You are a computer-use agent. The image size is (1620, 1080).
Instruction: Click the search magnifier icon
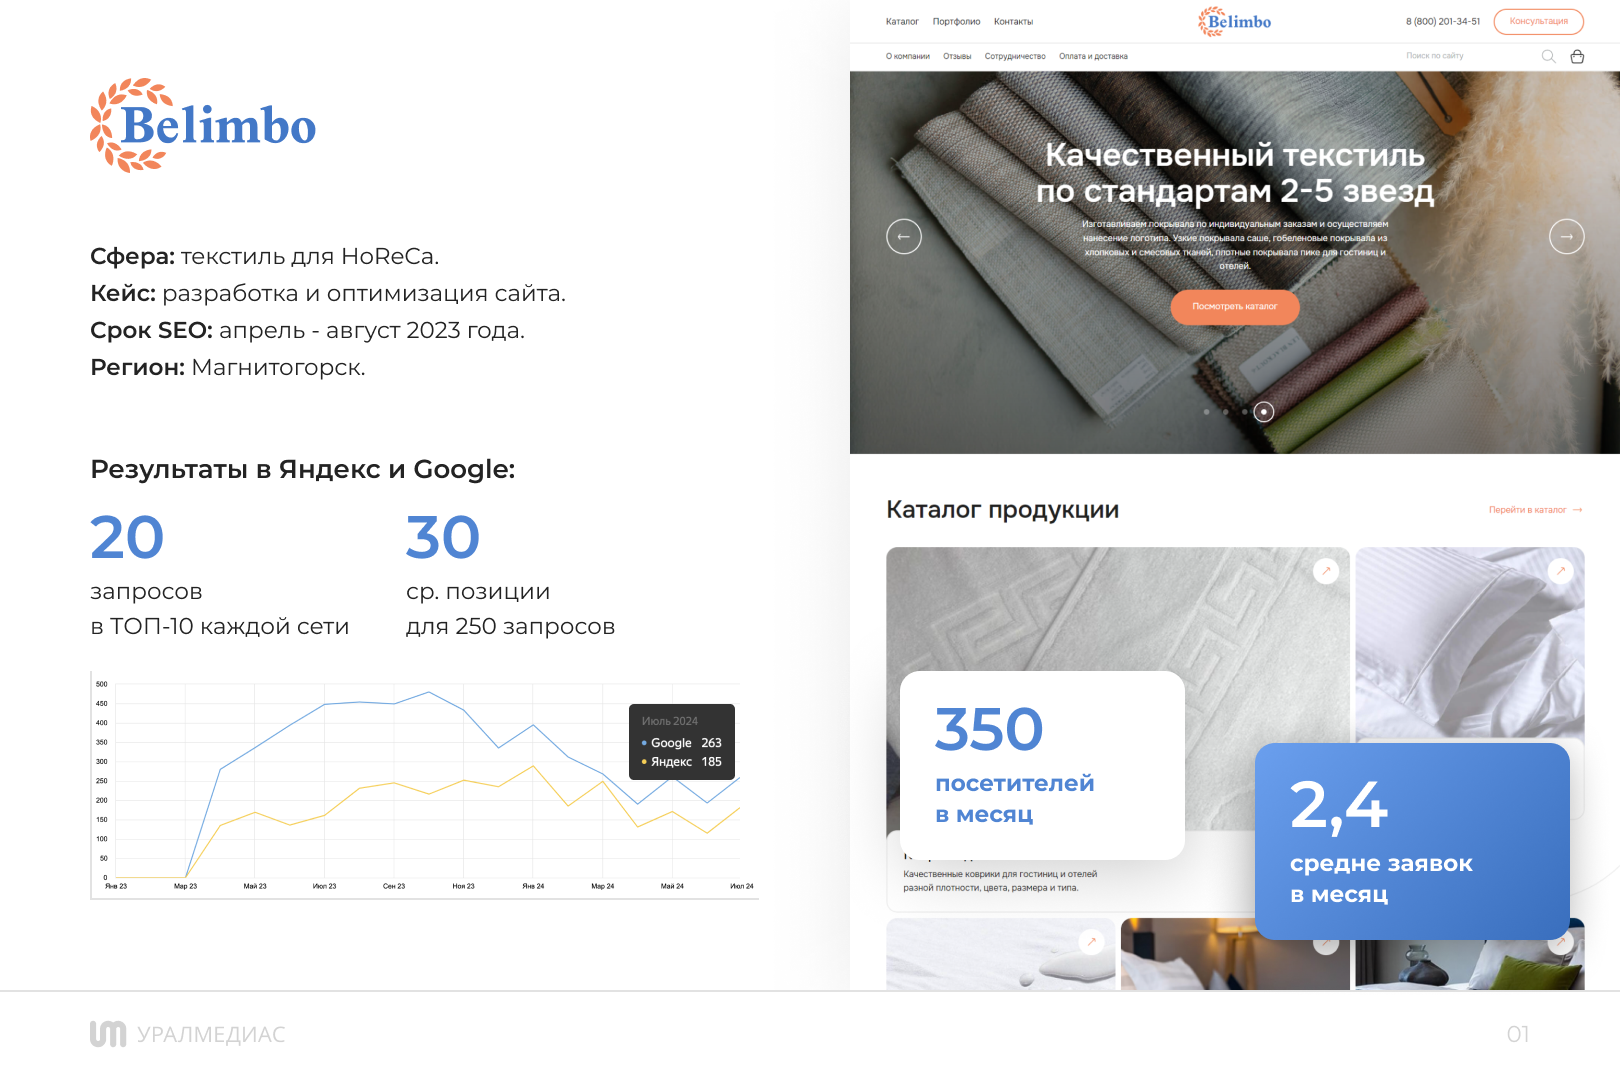[1548, 57]
